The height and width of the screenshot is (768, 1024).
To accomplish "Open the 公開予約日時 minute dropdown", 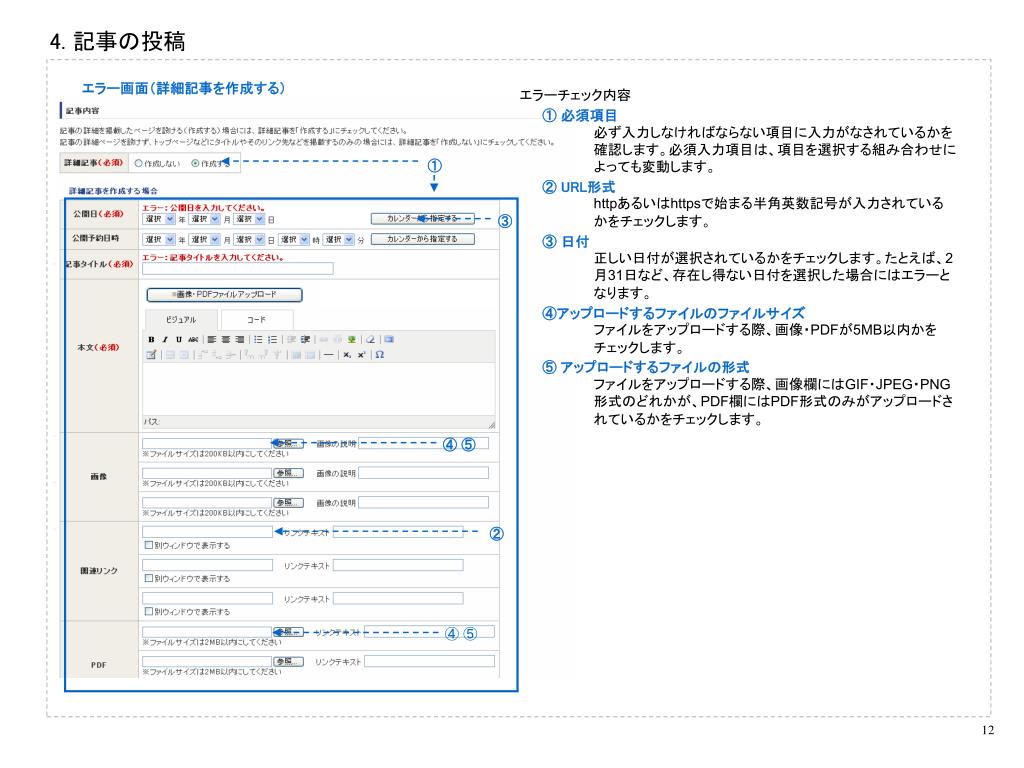I will (339, 240).
